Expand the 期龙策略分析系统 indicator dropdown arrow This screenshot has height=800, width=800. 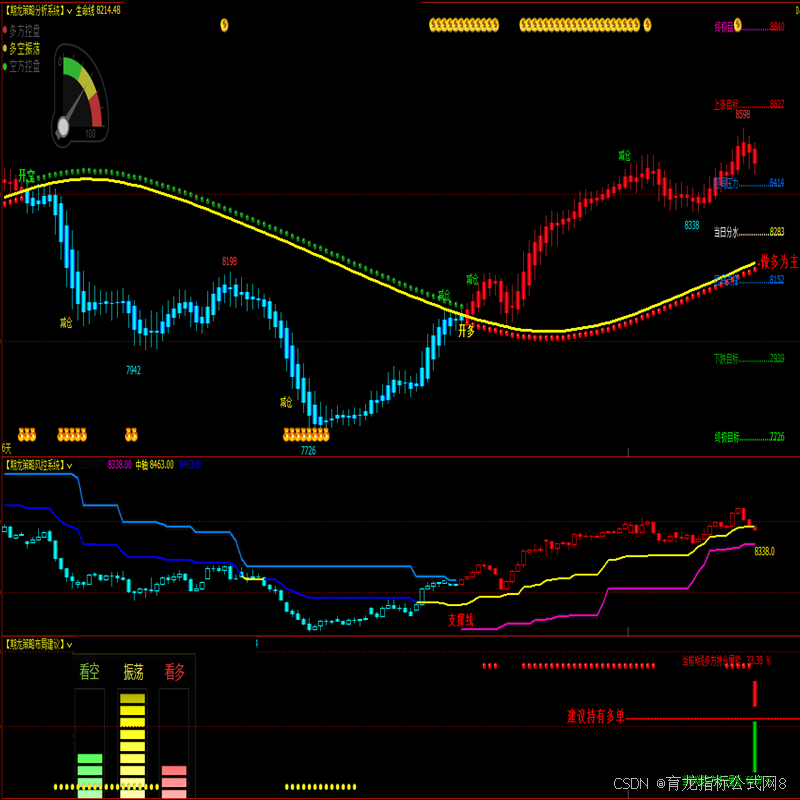click(69, 11)
